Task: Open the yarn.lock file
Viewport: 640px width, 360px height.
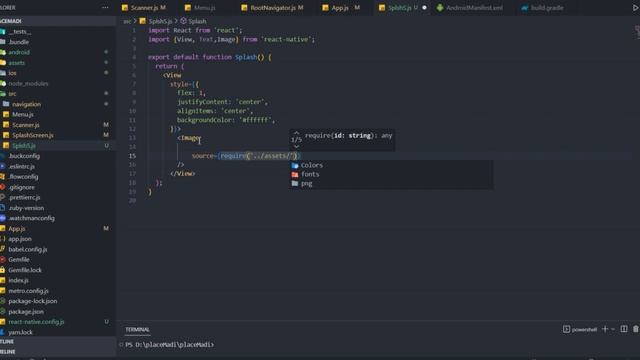Action: coord(20,332)
